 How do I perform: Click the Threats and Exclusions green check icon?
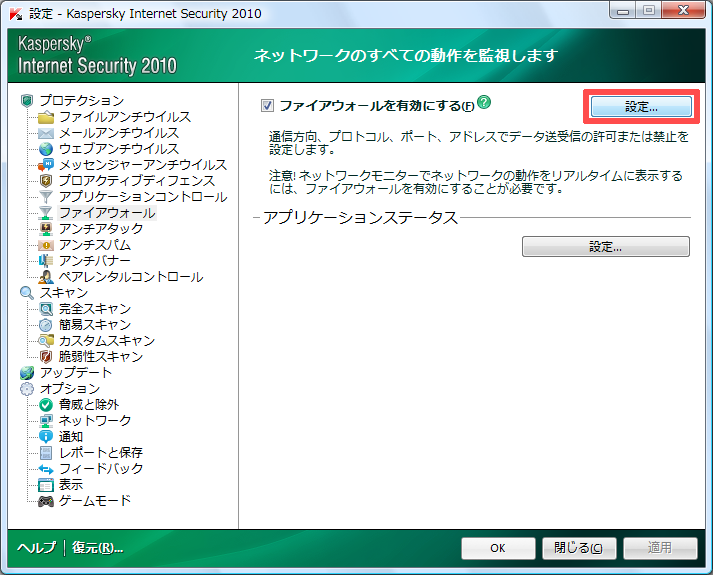46,405
